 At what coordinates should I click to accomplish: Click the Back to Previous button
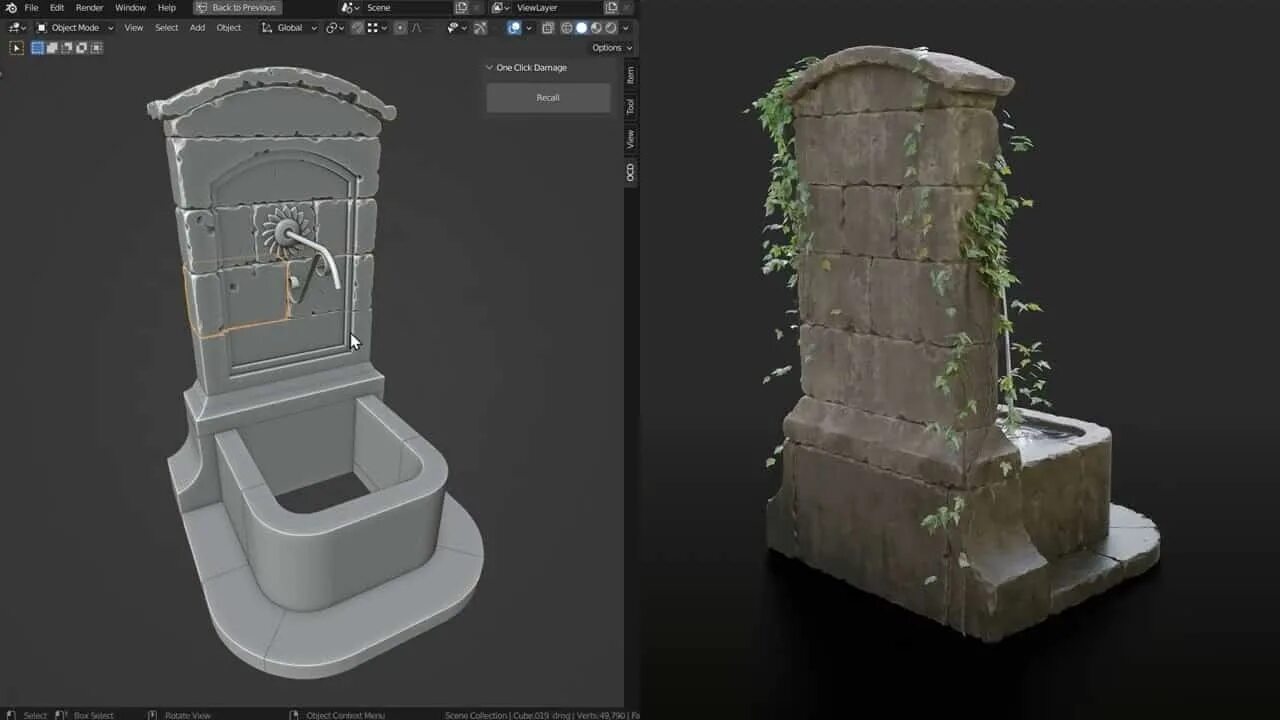point(237,7)
